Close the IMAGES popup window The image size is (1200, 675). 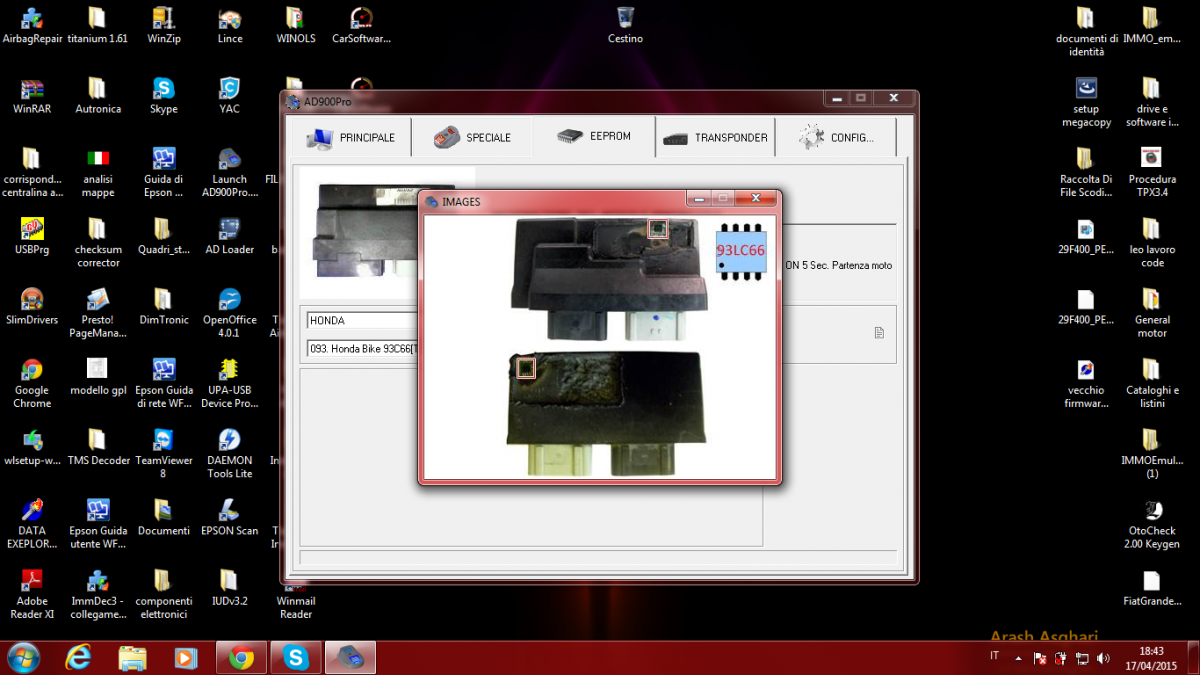[756, 198]
